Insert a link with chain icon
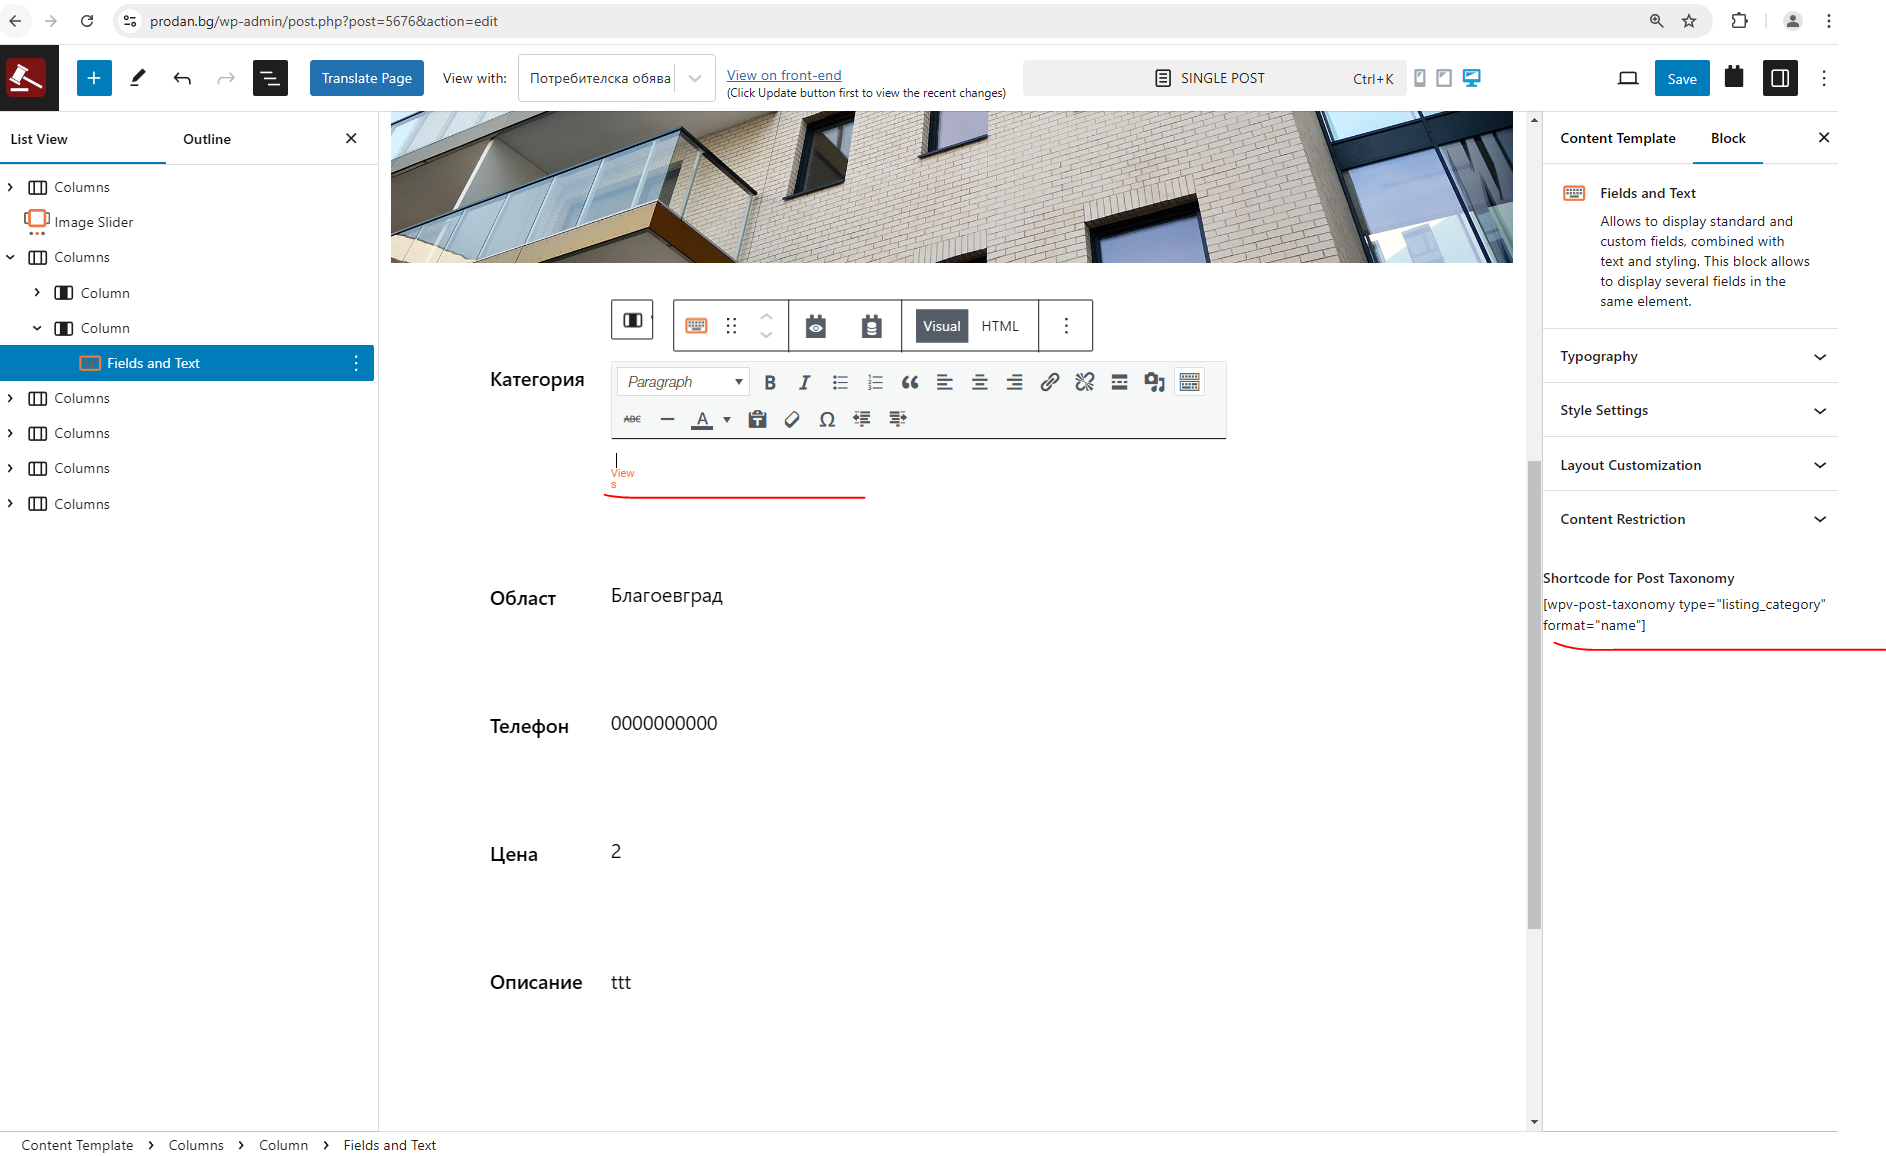 [x=1050, y=382]
